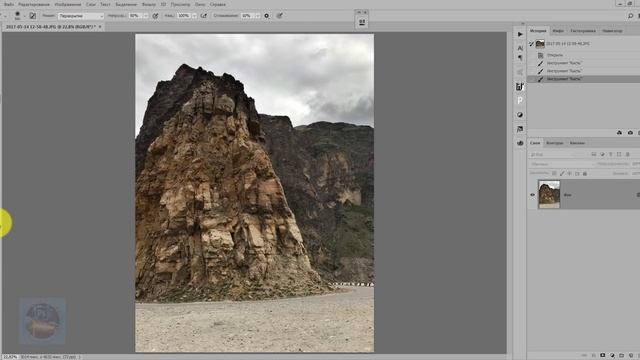This screenshot has width=640, height=360.
Task: Click the Фон layer thumbnail
Action: 549,195
